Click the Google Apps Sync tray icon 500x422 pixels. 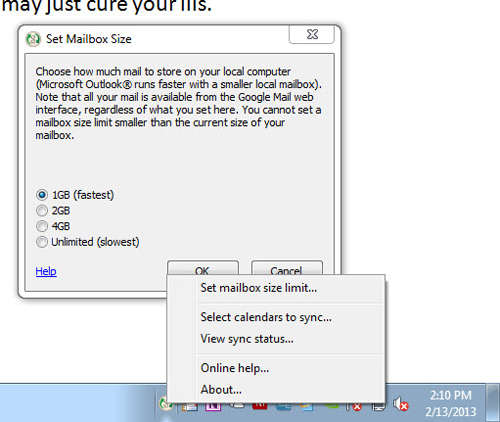[x=166, y=404]
